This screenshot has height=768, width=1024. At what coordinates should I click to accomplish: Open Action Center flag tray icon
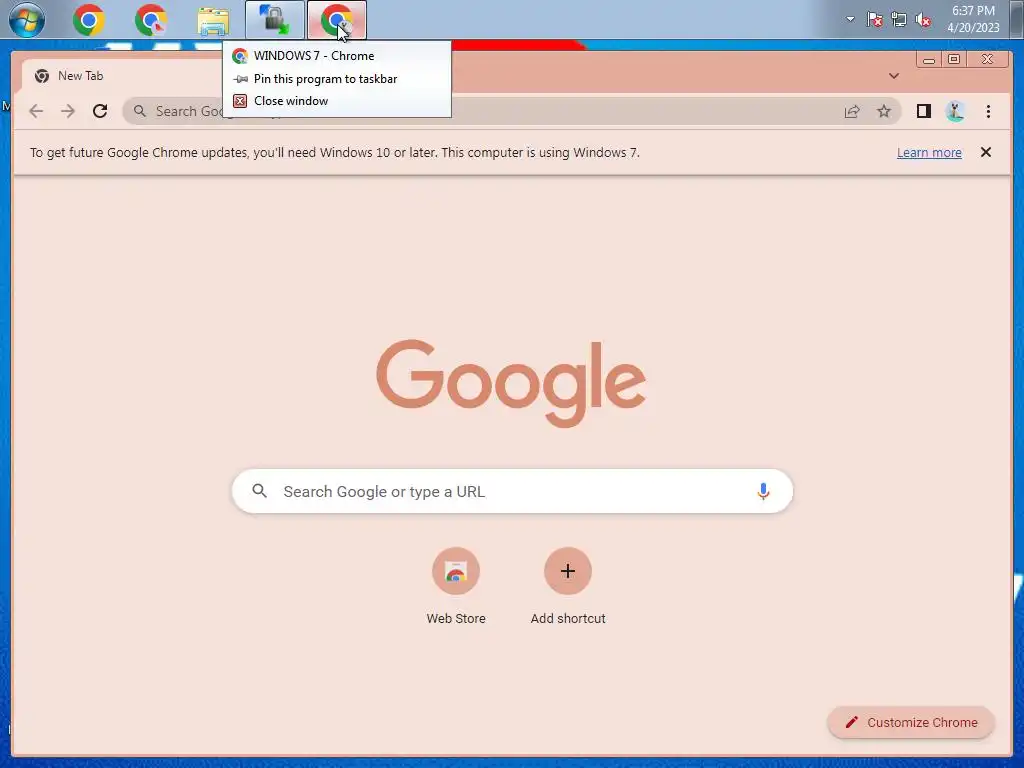point(874,20)
